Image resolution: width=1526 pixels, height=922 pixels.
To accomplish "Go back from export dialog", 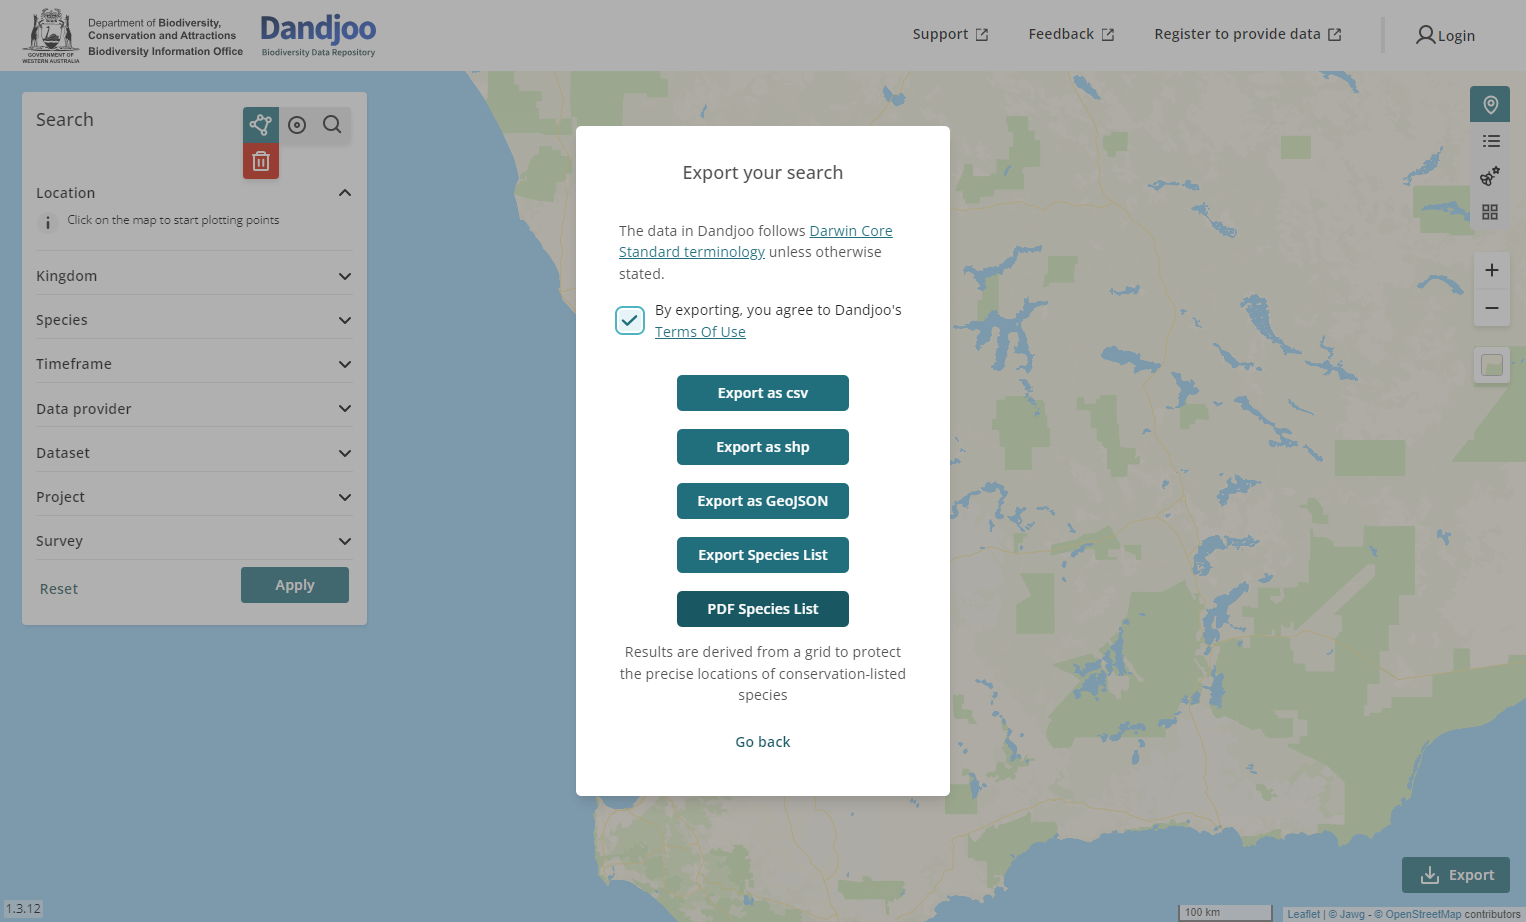I will [x=763, y=742].
